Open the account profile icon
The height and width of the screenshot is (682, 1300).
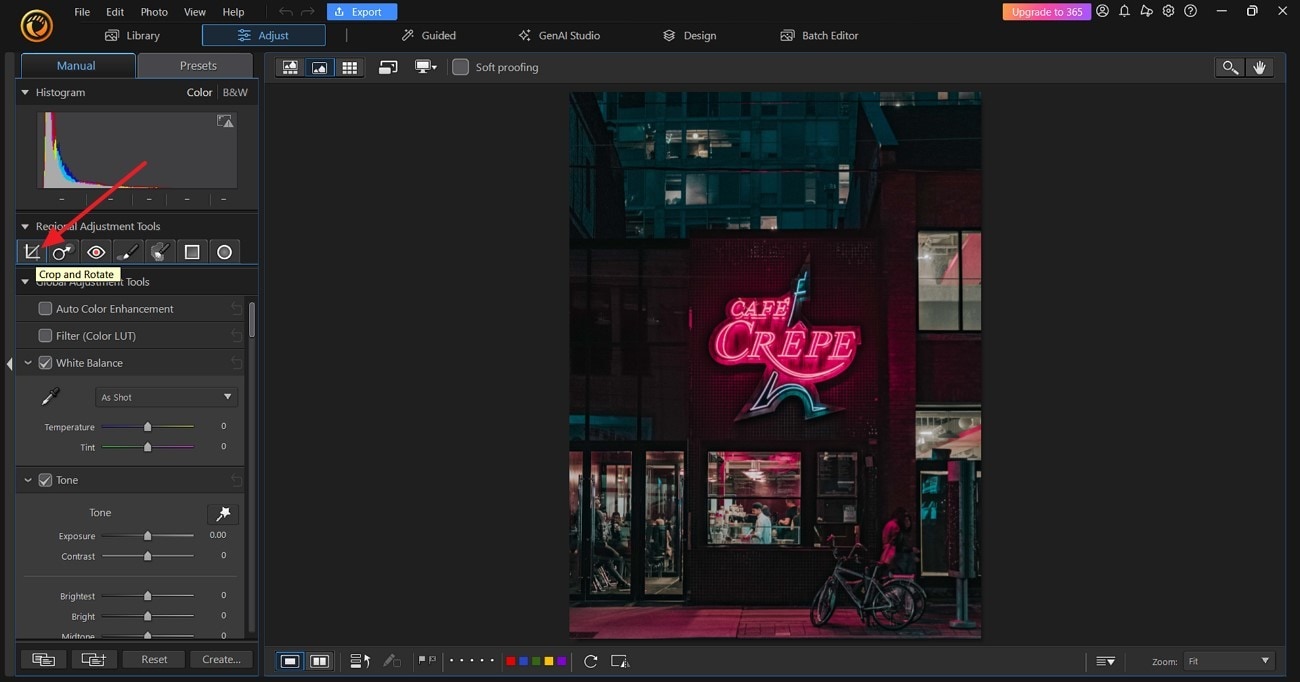click(1102, 11)
